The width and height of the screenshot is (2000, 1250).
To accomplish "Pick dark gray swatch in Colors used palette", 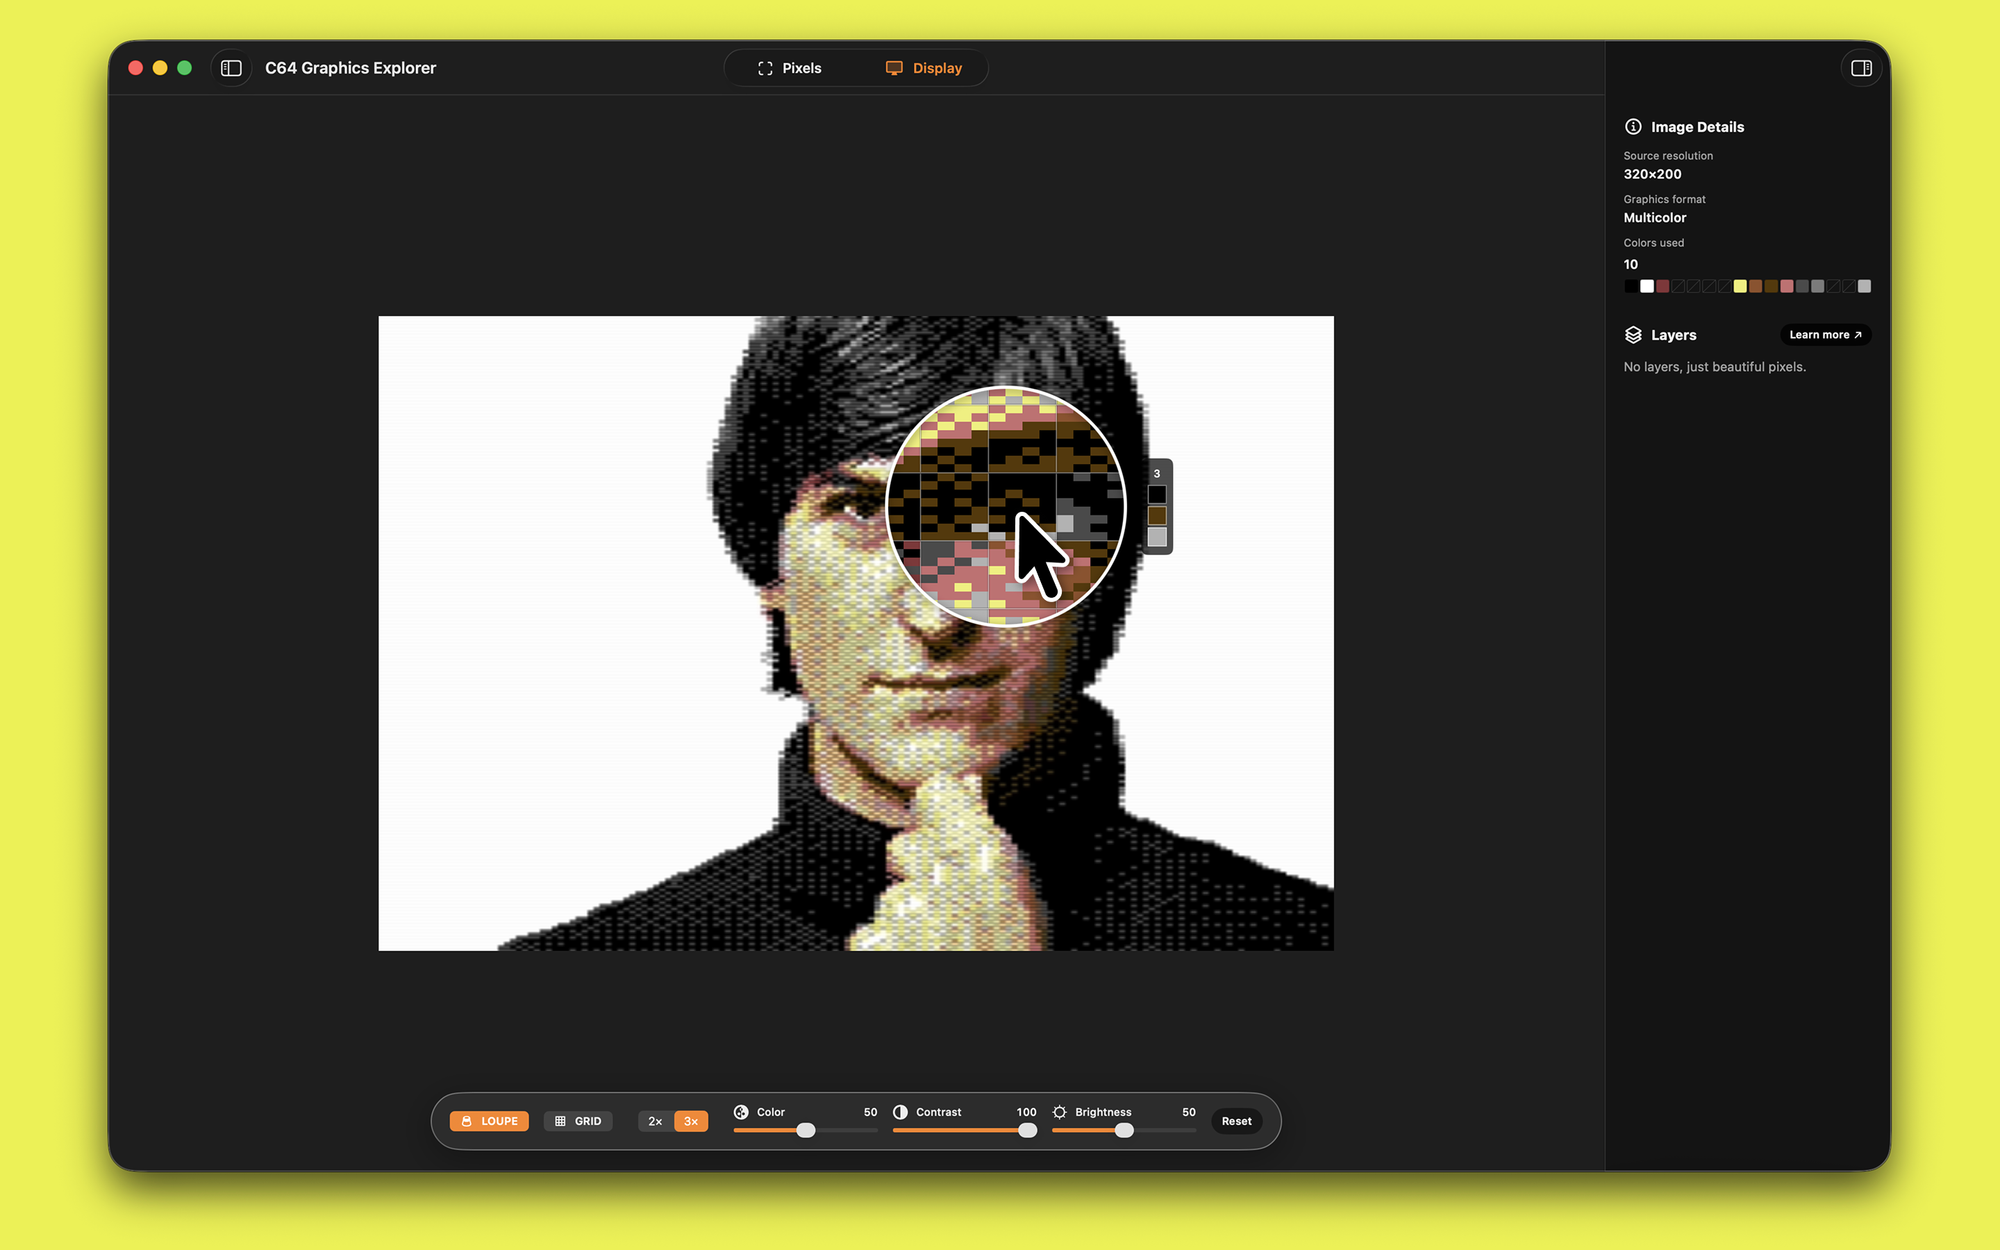I will pos(1802,287).
